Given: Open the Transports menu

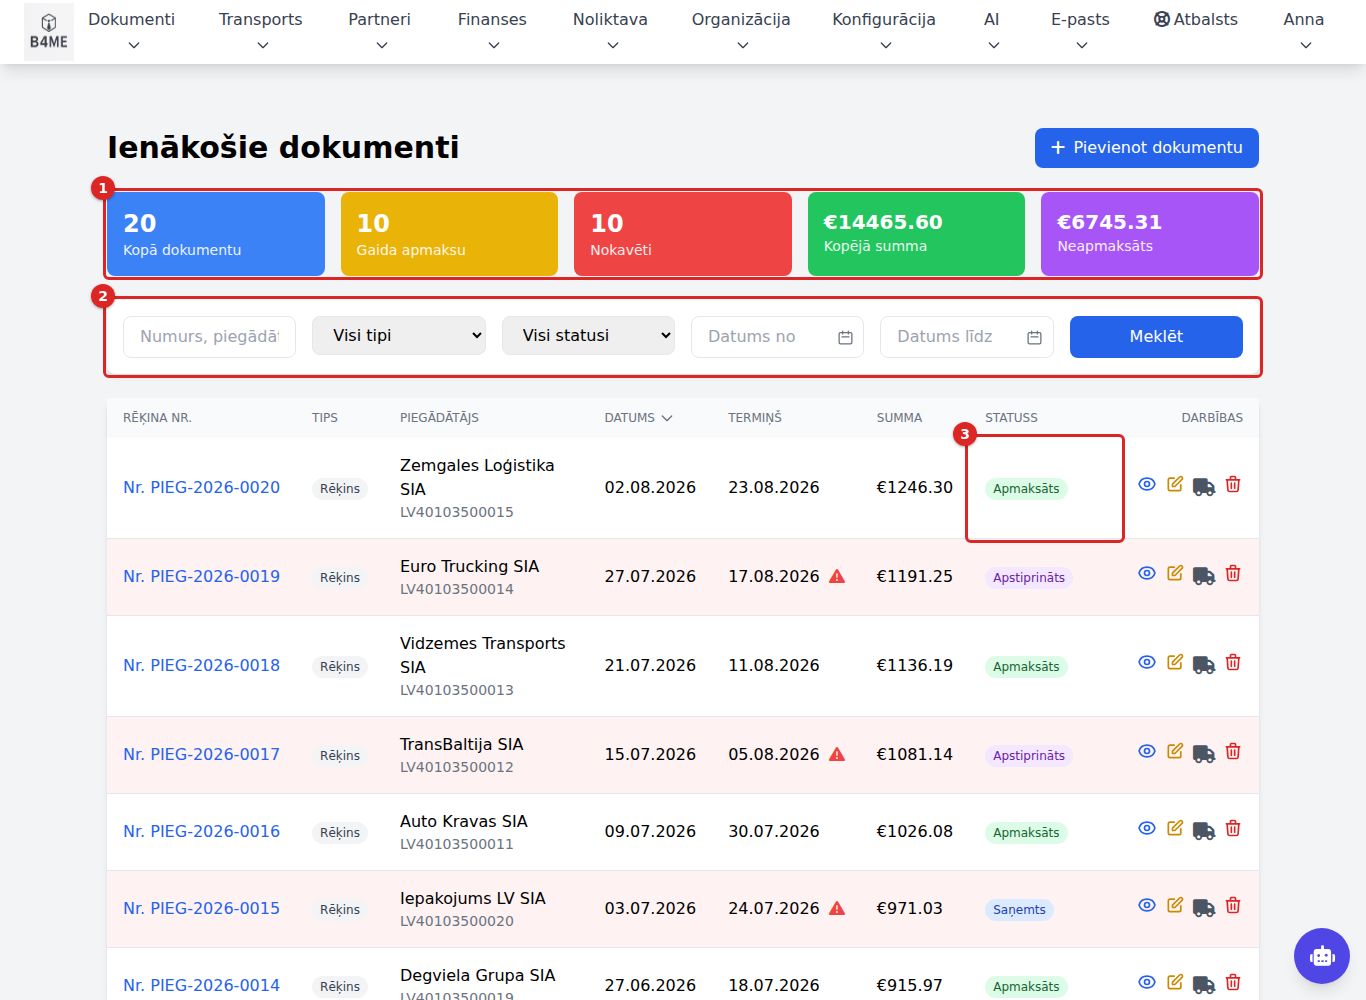Looking at the screenshot, I should coord(261,31).
